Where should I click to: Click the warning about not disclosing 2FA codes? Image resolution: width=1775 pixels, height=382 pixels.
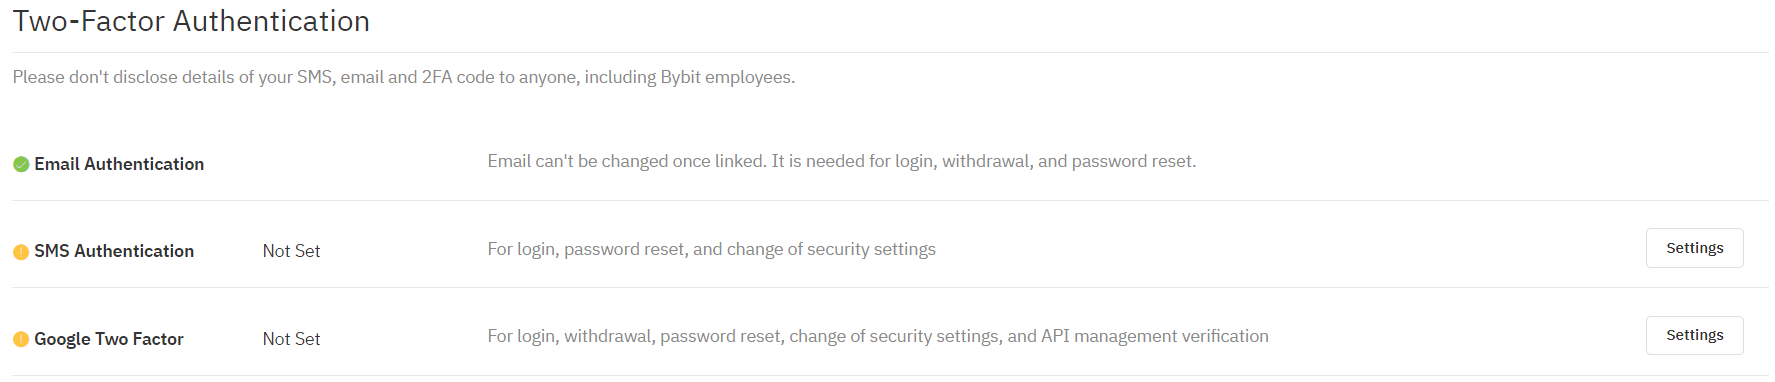click(404, 77)
